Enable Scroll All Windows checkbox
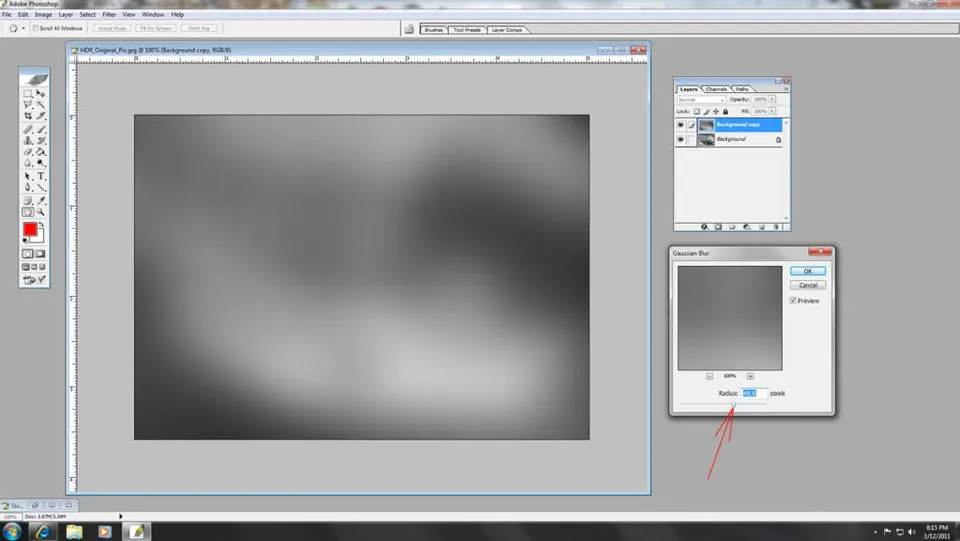Viewport: 960px width, 541px height. coord(36,28)
